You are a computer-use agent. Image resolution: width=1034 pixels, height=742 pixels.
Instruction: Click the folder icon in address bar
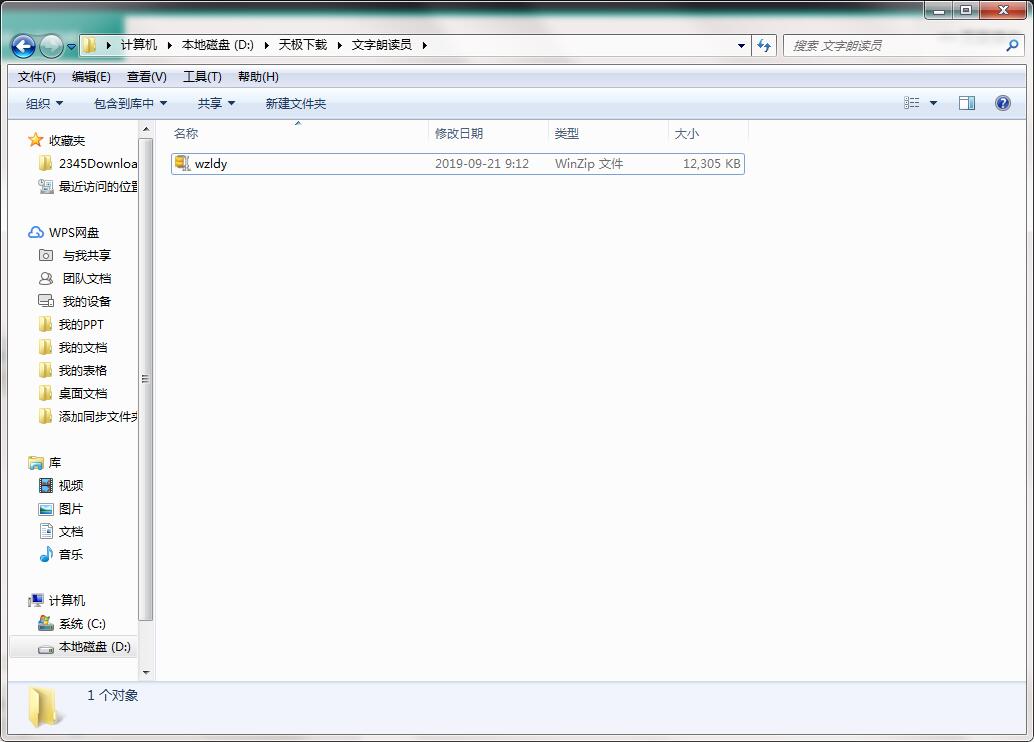pos(90,45)
